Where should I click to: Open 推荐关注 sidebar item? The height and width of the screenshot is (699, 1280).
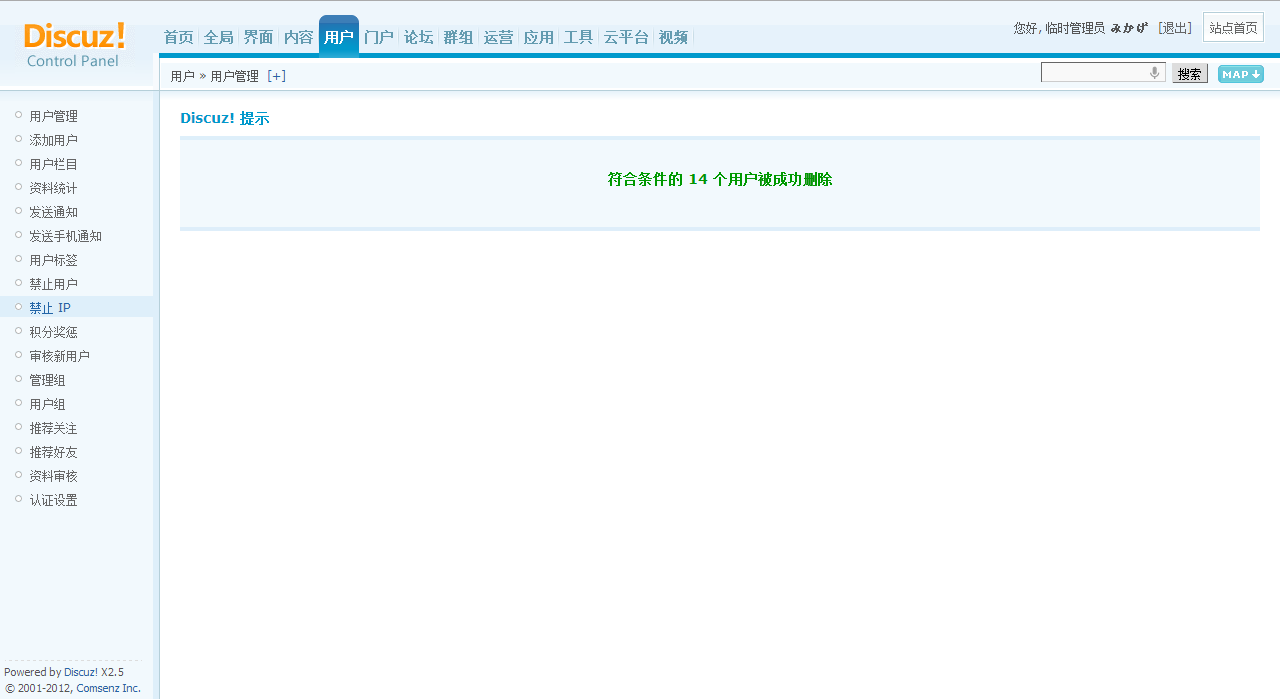coord(54,428)
